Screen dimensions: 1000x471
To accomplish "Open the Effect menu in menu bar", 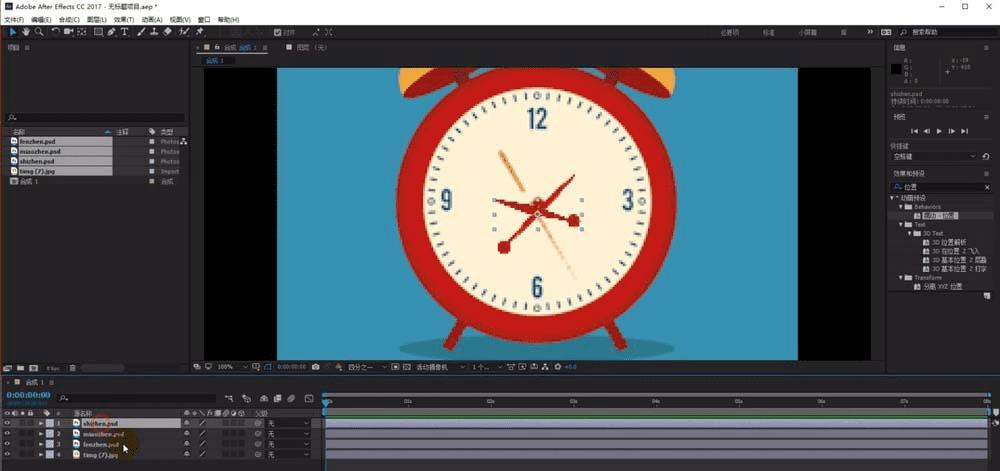I will click(x=124, y=20).
